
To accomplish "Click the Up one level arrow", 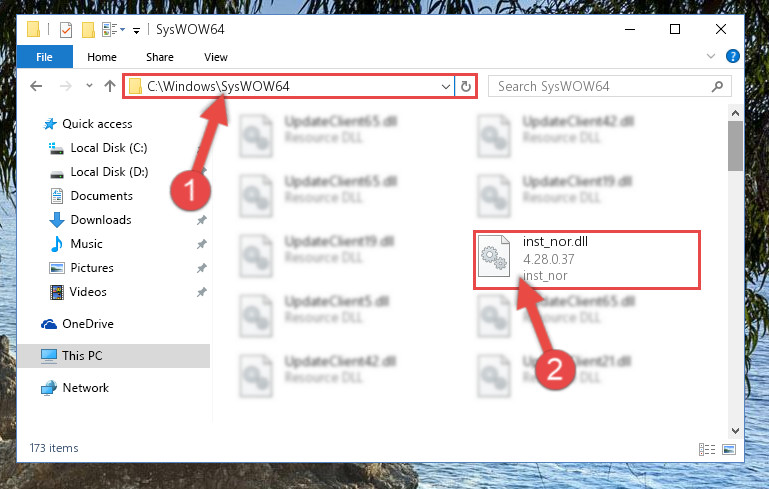I will point(110,86).
